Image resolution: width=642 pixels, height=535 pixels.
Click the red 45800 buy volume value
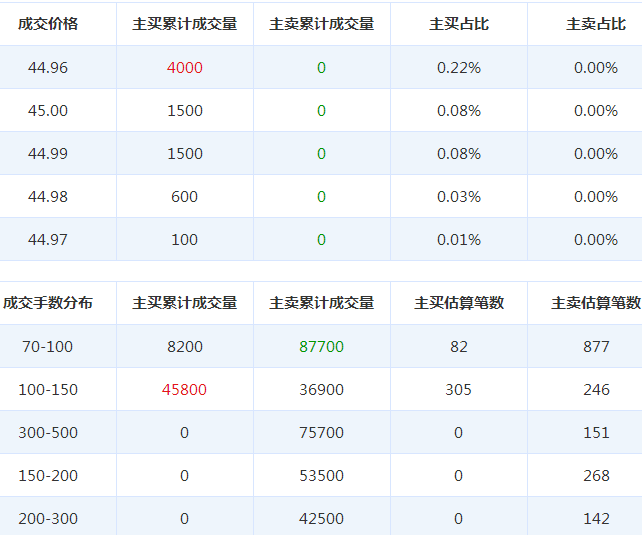[x=184, y=390]
